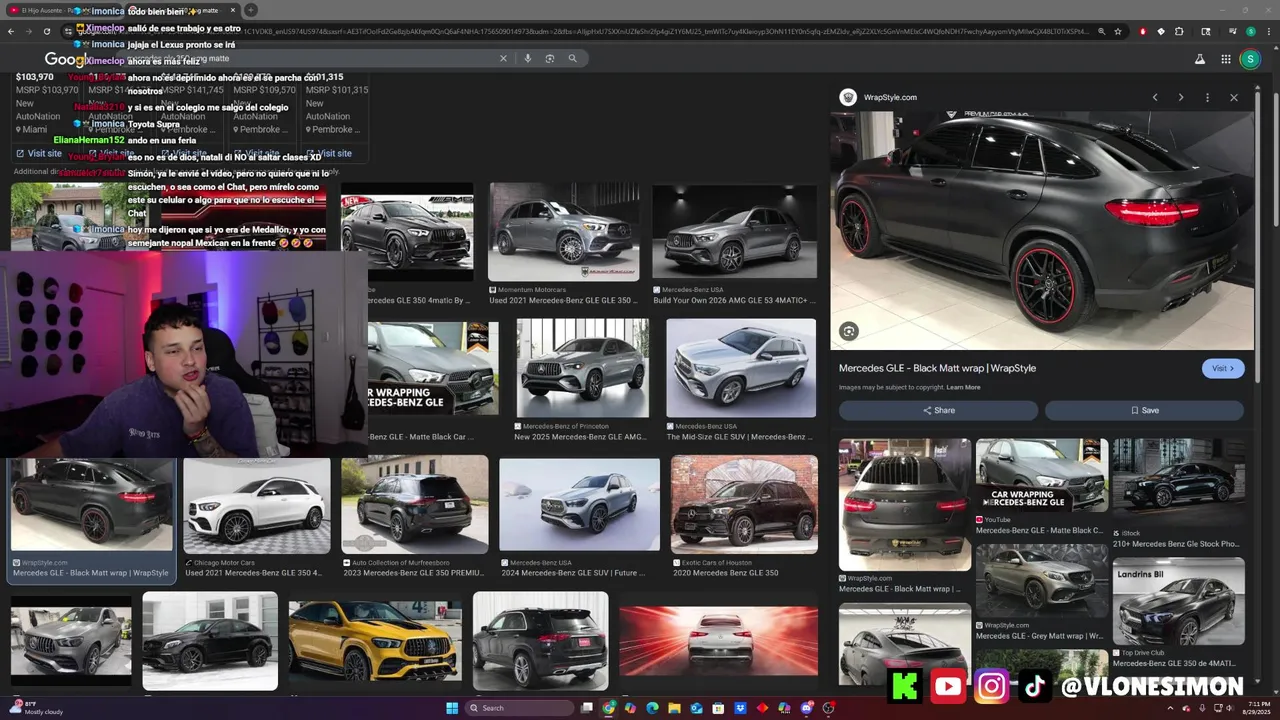Open the 2023 GLE 350 Premium Murfreesboro result
Viewport: 1280px width, 720px height.
coord(414,519)
